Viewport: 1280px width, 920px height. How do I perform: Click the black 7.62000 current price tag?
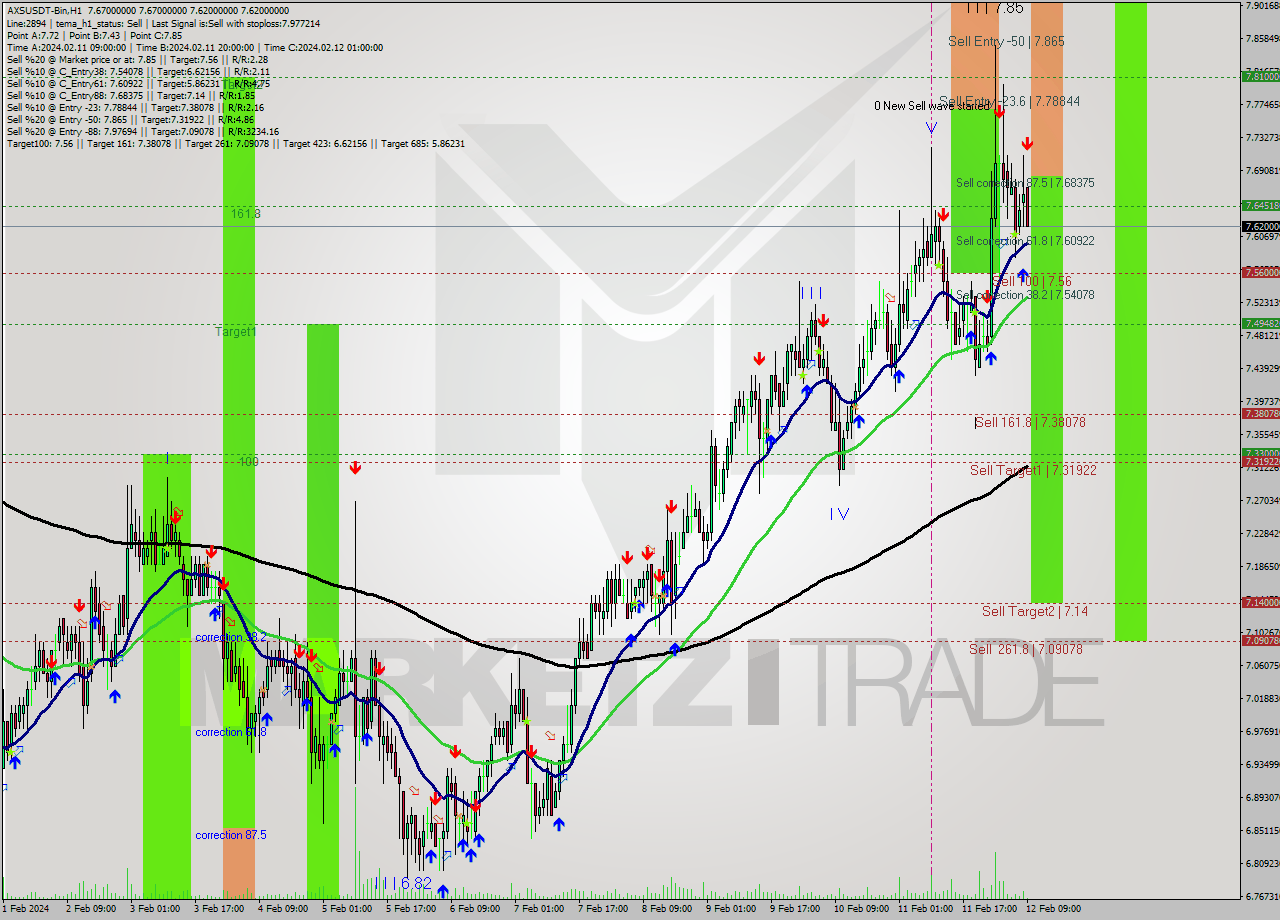pyautogui.click(x=1260, y=227)
